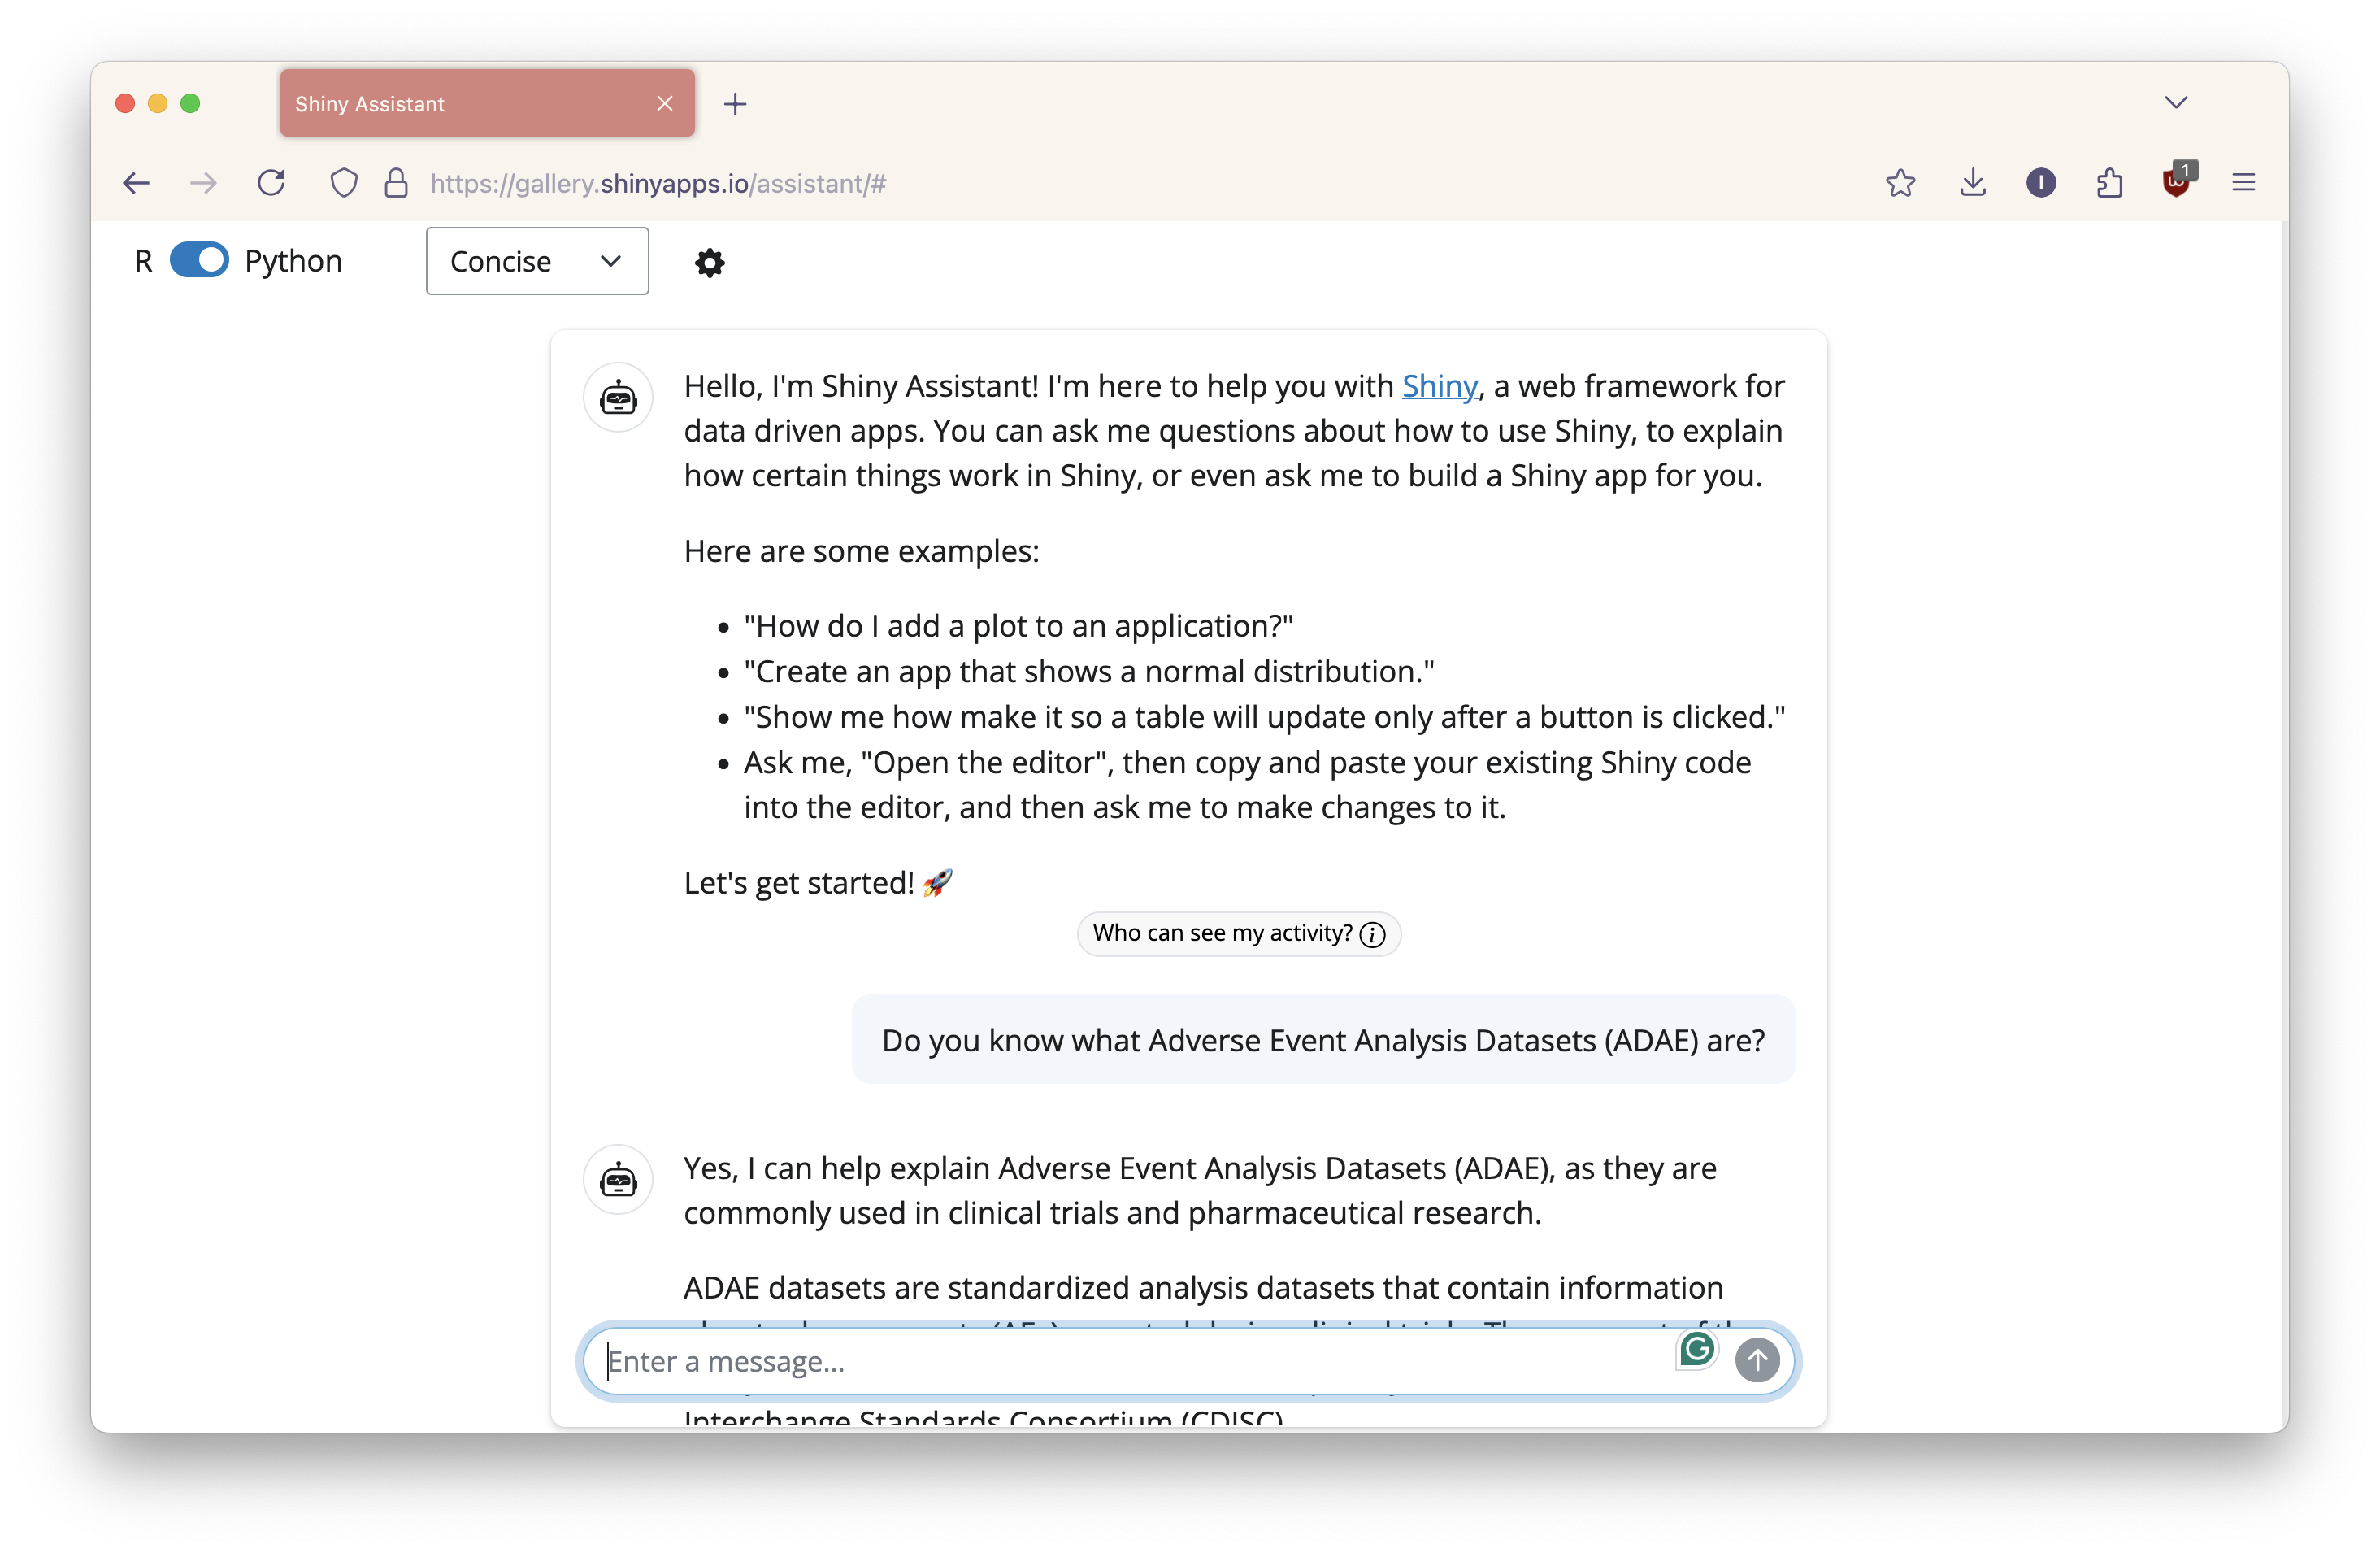The height and width of the screenshot is (1553, 2380).
Task: Open the list all tabs chevron
Action: 2175,103
